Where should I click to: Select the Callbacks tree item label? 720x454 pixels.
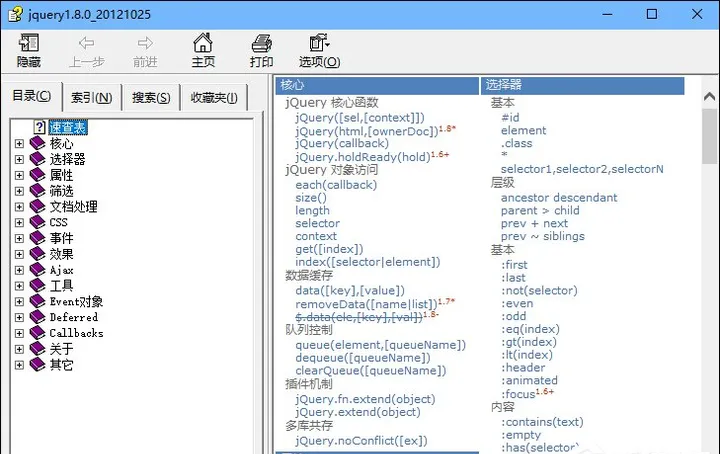76,333
